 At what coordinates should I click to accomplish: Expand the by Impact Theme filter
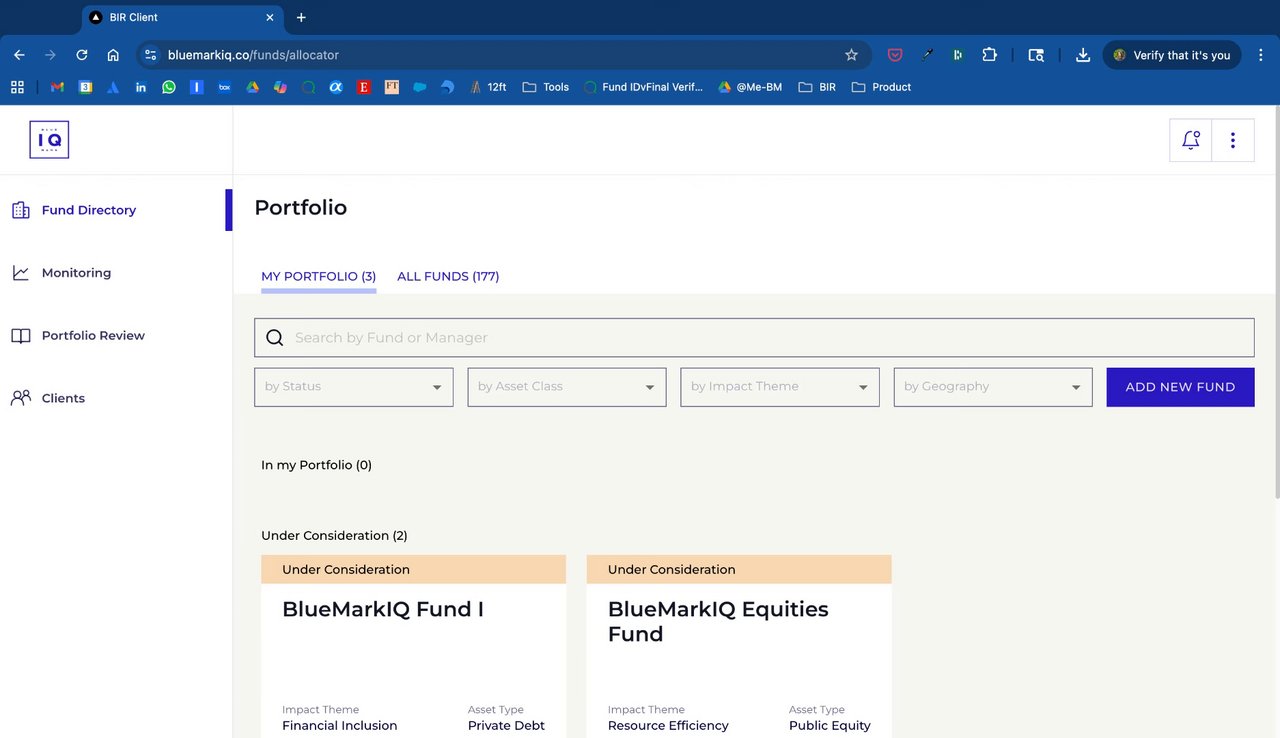click(780, 387)
